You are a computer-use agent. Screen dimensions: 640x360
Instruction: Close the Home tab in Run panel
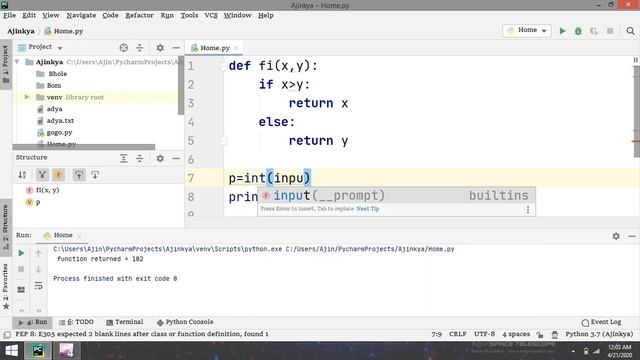click(79, 236)
